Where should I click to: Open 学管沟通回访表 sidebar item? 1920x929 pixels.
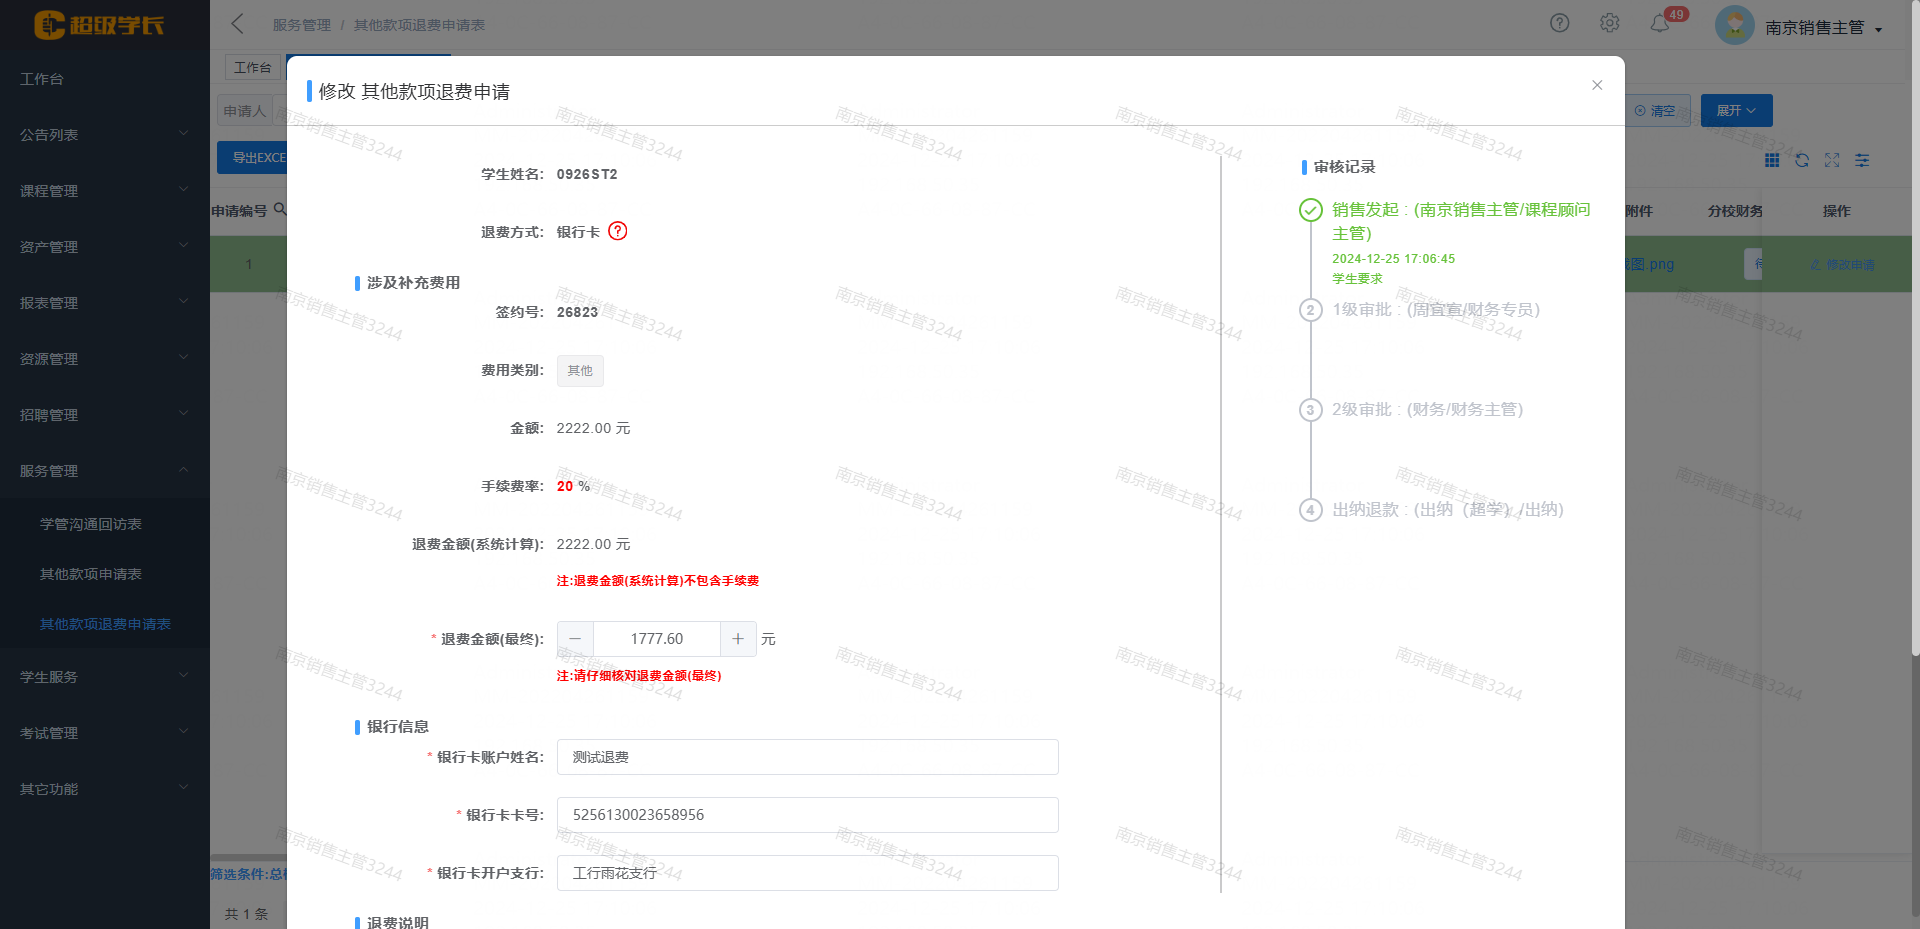pos(91,524)
